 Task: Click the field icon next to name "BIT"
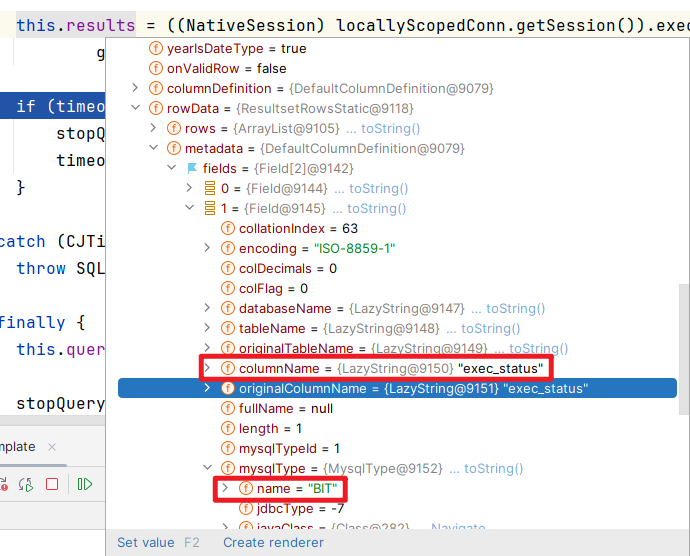pos(246,489)
